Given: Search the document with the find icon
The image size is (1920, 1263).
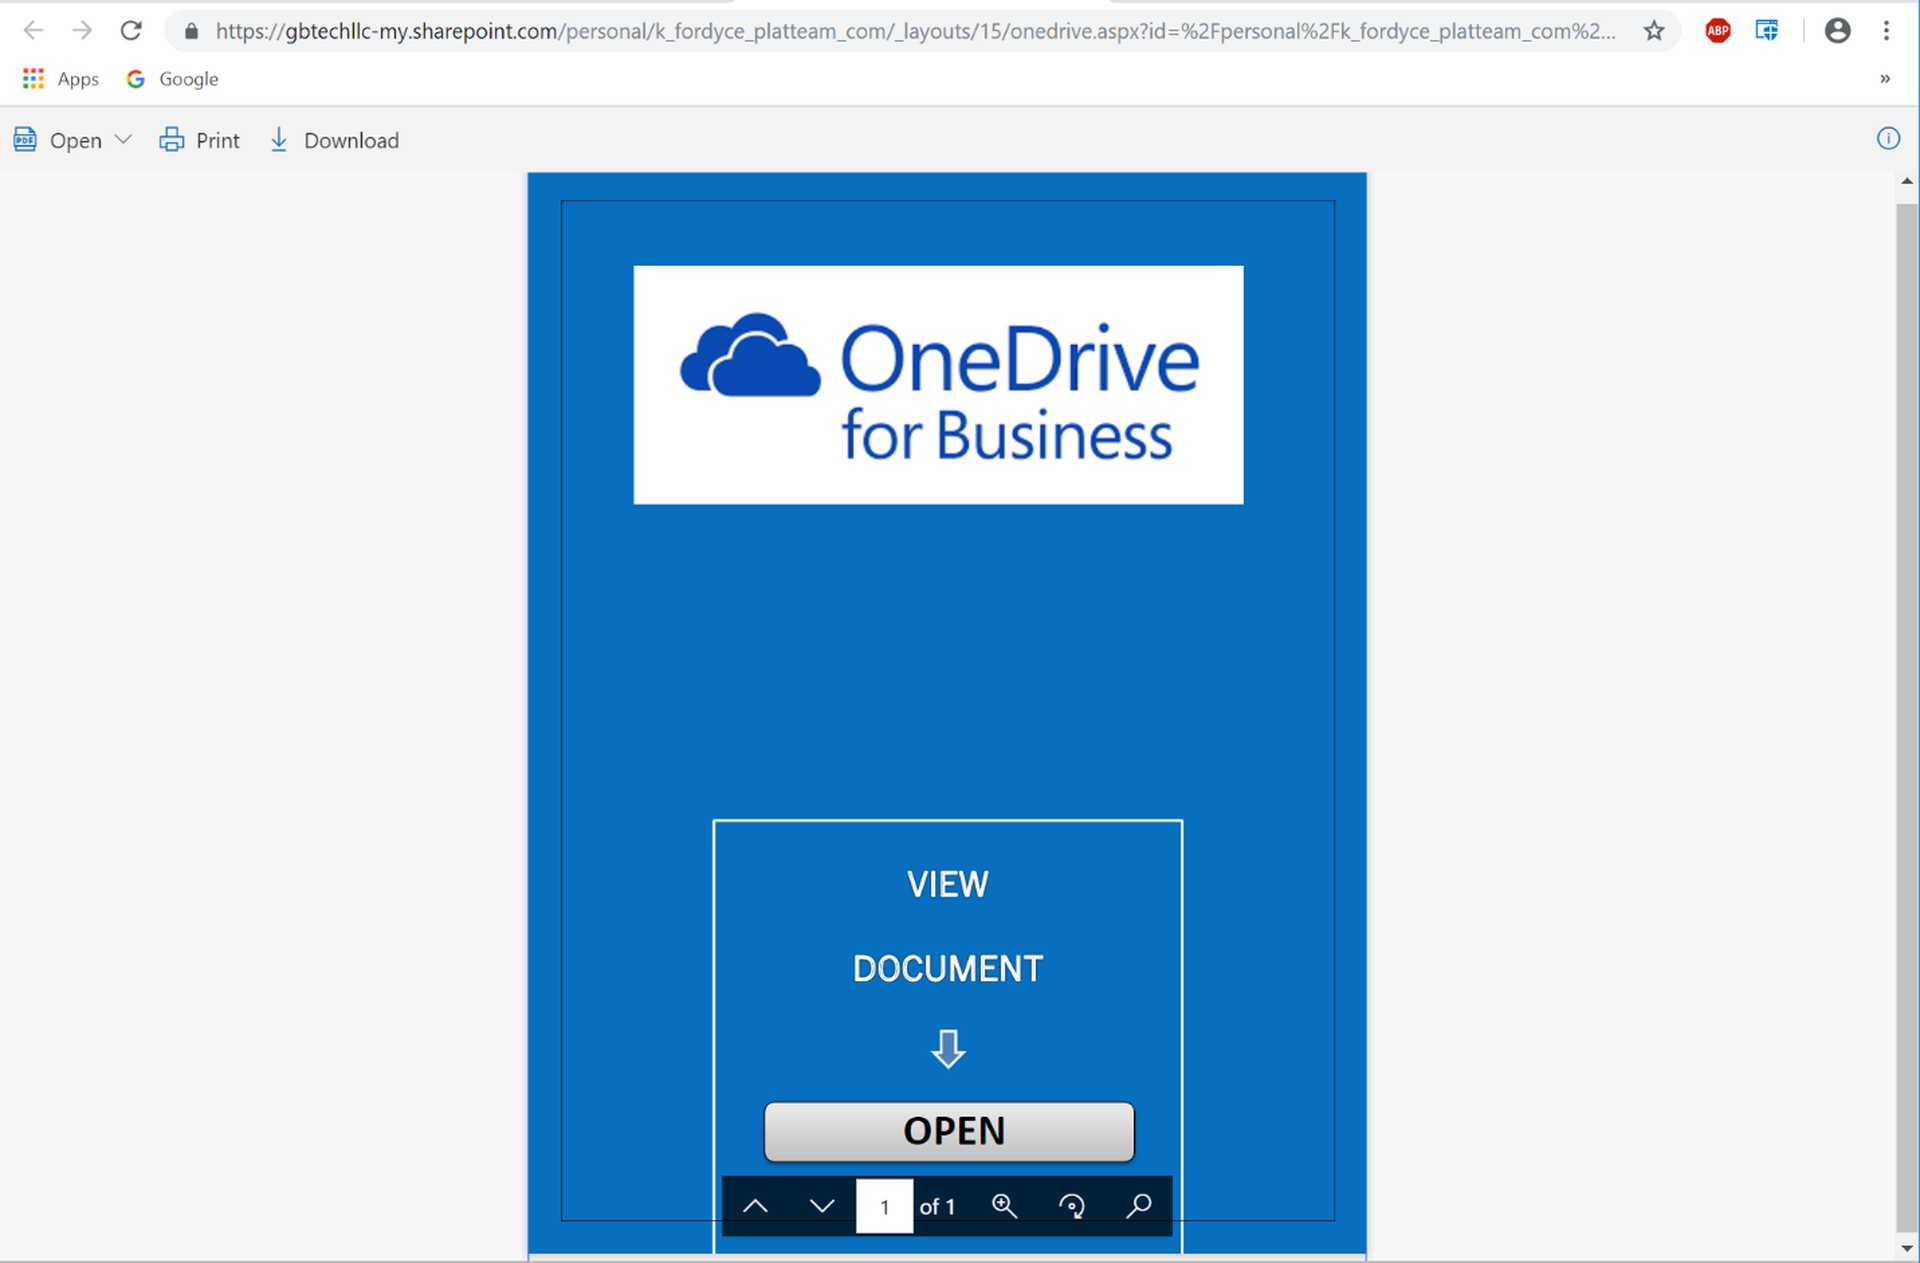Looking at the screenshot, I should tap(1138, 1206).
